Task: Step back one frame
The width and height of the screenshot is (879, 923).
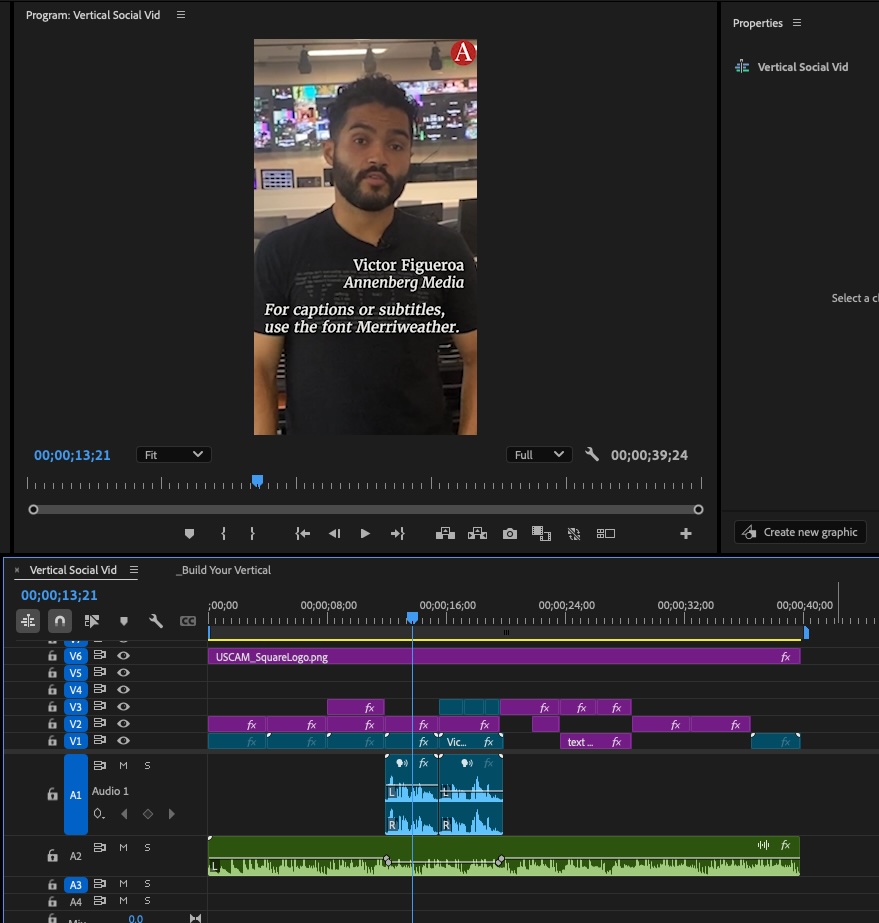Action: pos(334,534)
